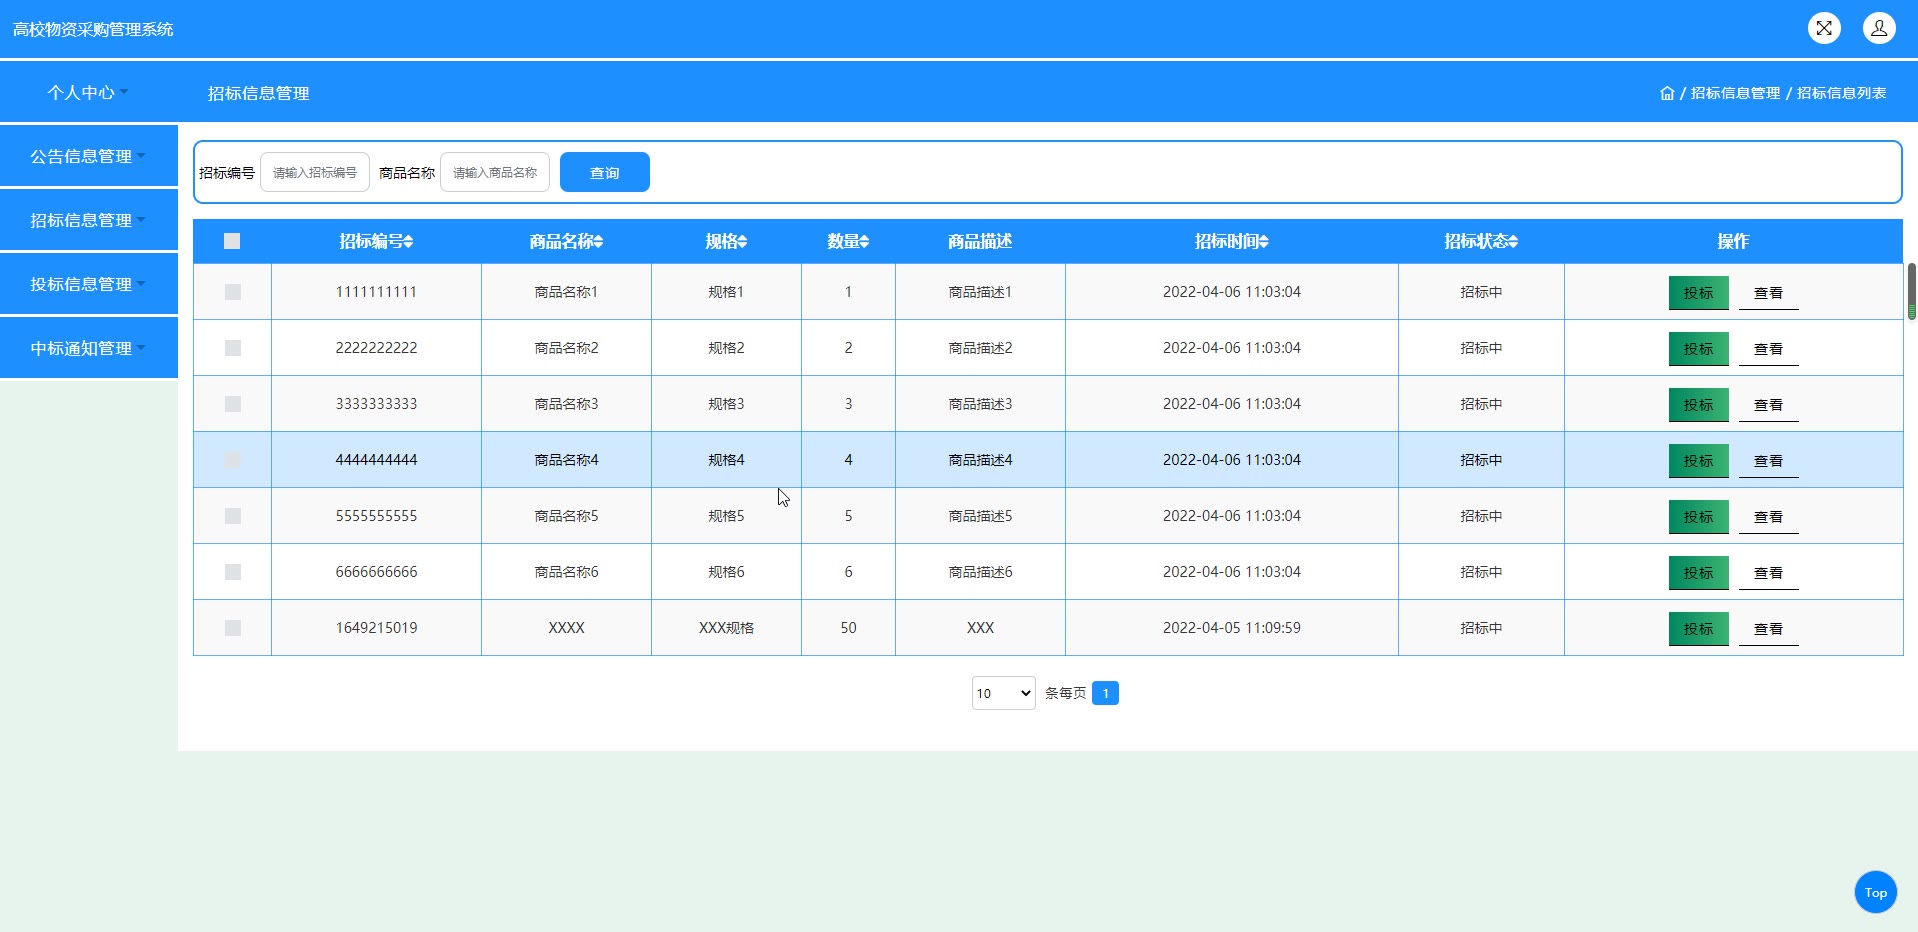The height and width of the screenshot is (932, 1918).
Task: Sort by 规格 column header
Action: point(726,241)
